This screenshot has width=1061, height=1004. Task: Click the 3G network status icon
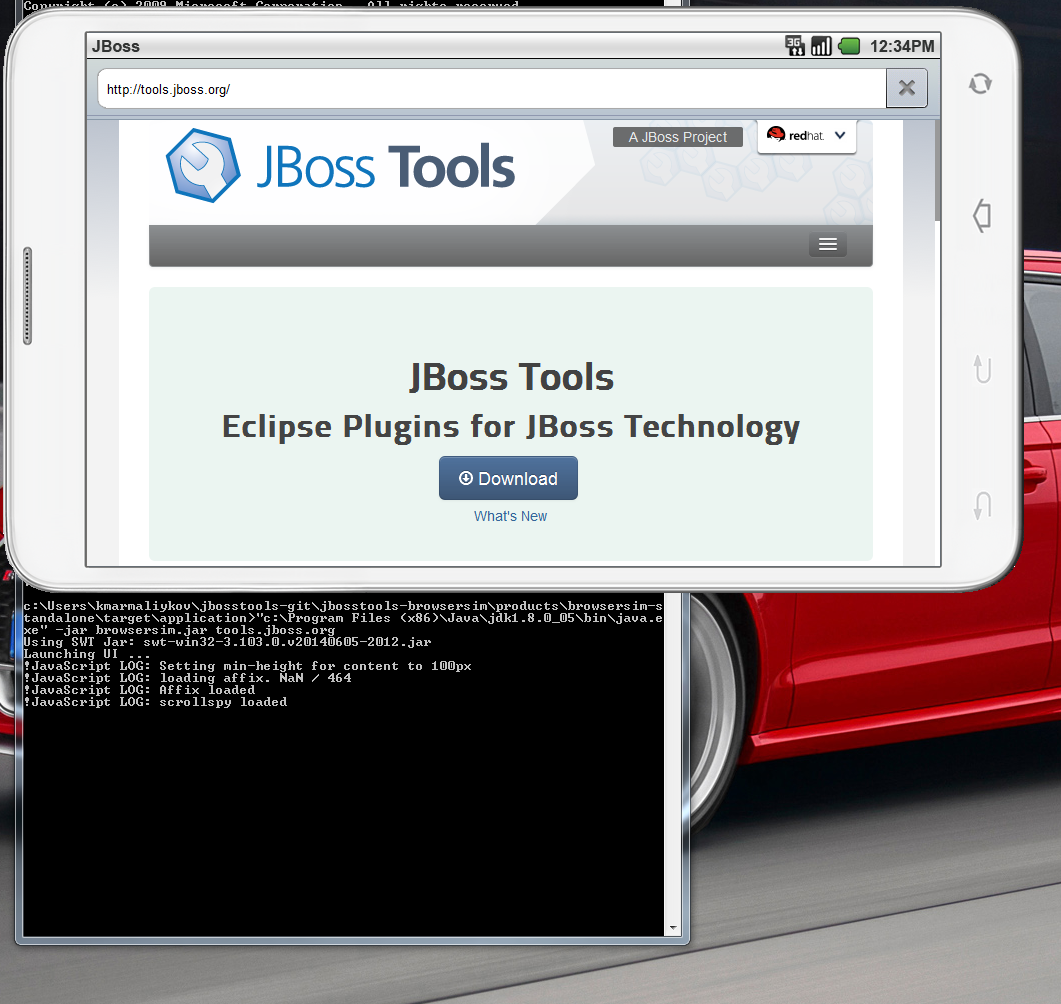point(795,46)
